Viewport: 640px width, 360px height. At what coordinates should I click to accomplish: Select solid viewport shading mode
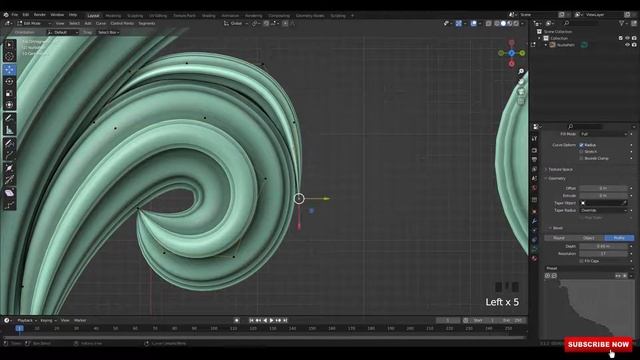(x=503, y=24)
